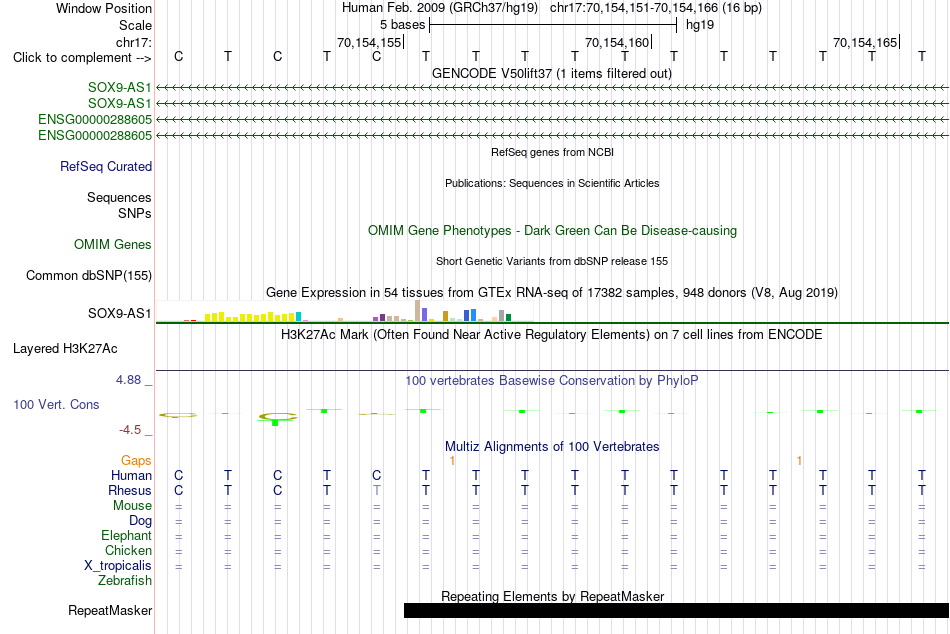This screenshot has height=634, width=950.
Task: Select the Chicken alignment row label
Action: (x=128, y=550)
